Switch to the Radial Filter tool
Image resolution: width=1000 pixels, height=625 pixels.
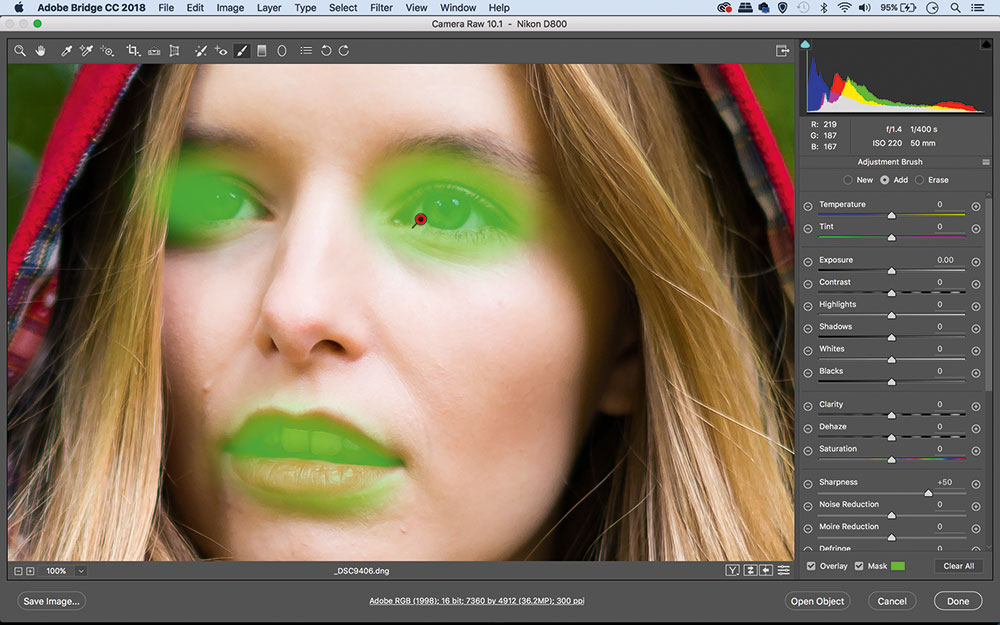coord(281,50)
